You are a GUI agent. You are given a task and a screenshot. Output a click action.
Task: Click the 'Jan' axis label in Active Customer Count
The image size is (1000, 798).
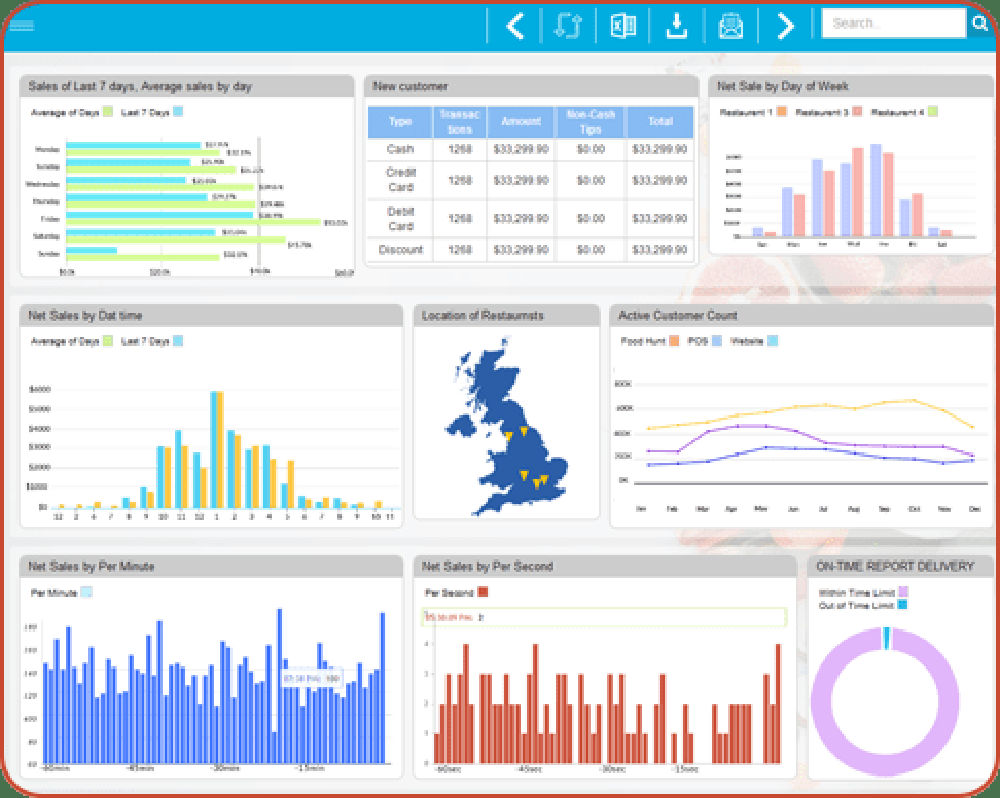click(x=641, y=508)
